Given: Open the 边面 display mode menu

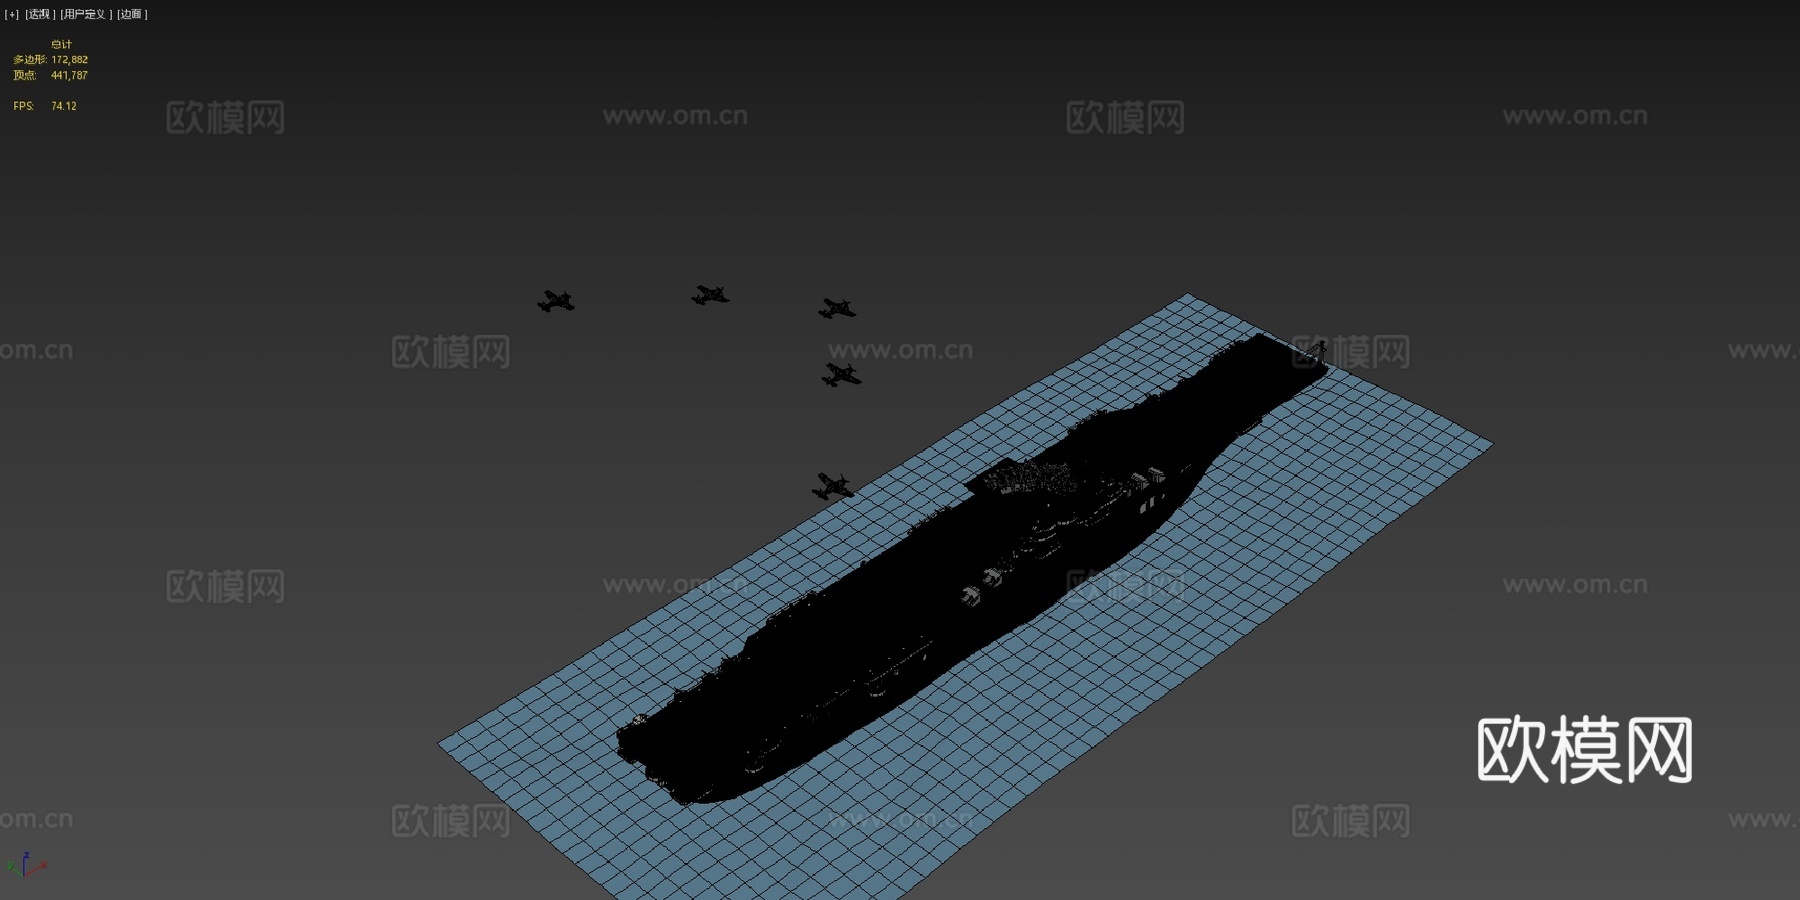Looking at the screenshot, I should pos(132,14).
